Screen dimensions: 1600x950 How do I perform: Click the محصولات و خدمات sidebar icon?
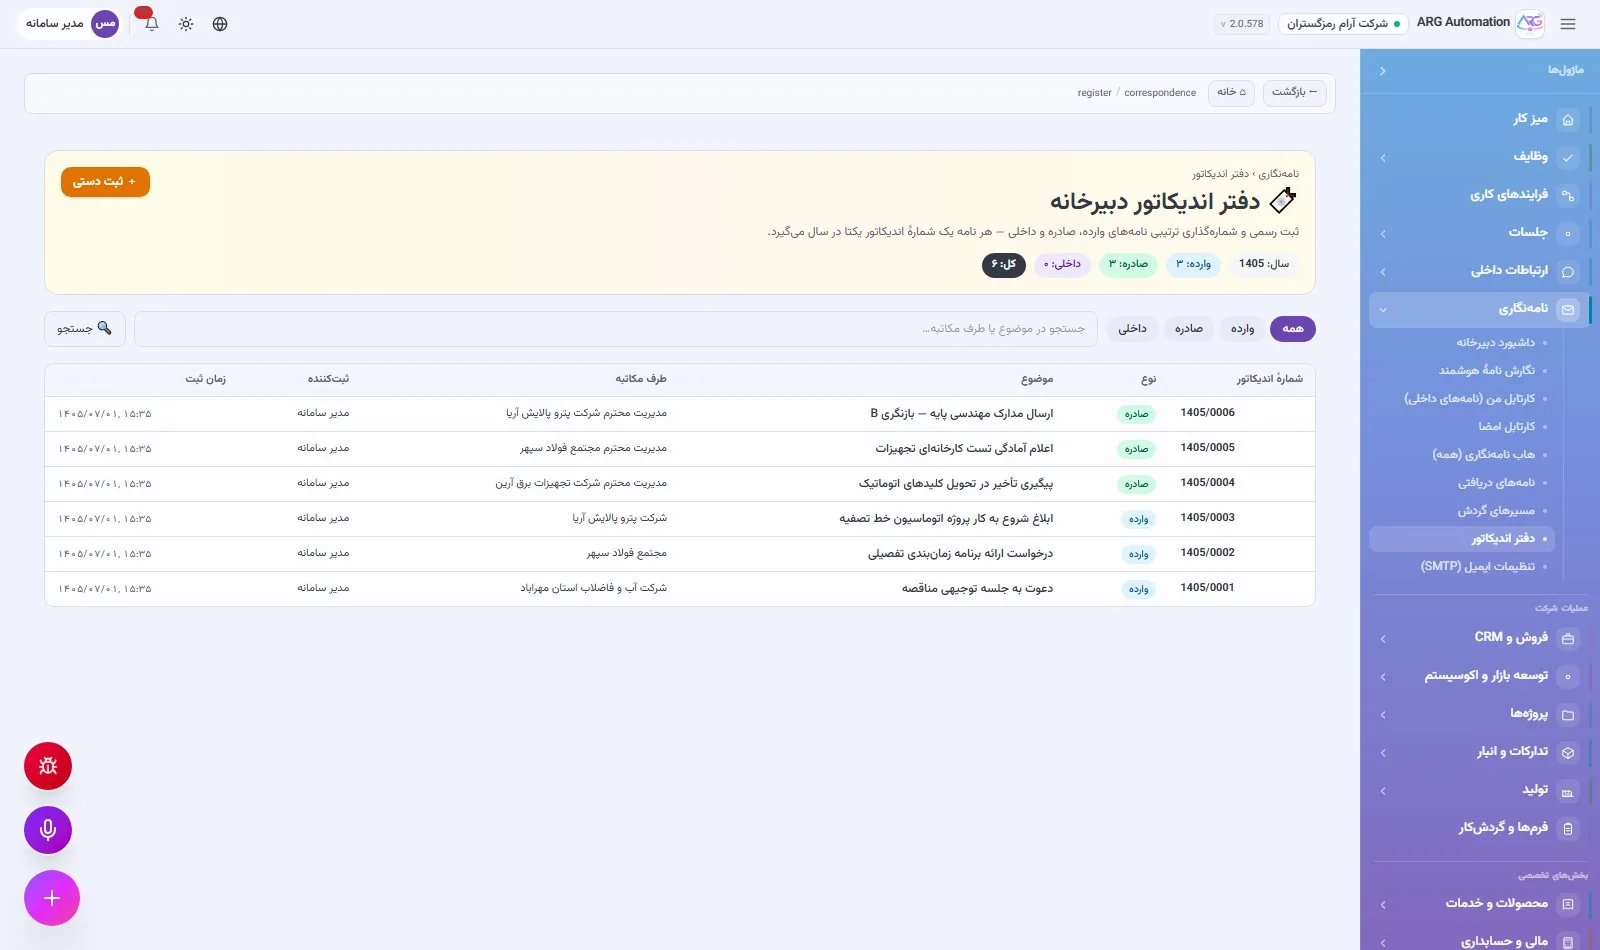point(1568,905)
